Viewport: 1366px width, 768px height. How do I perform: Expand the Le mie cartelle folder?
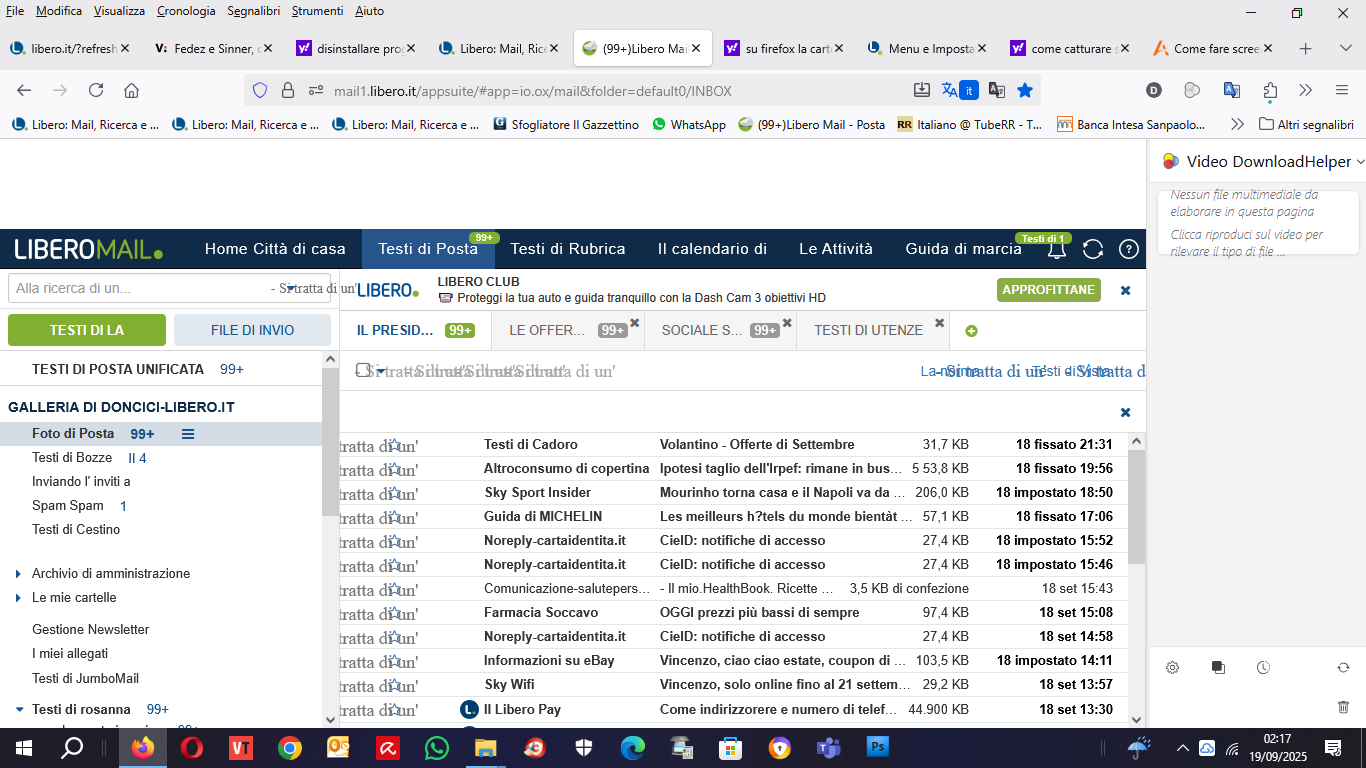[18, 598]
